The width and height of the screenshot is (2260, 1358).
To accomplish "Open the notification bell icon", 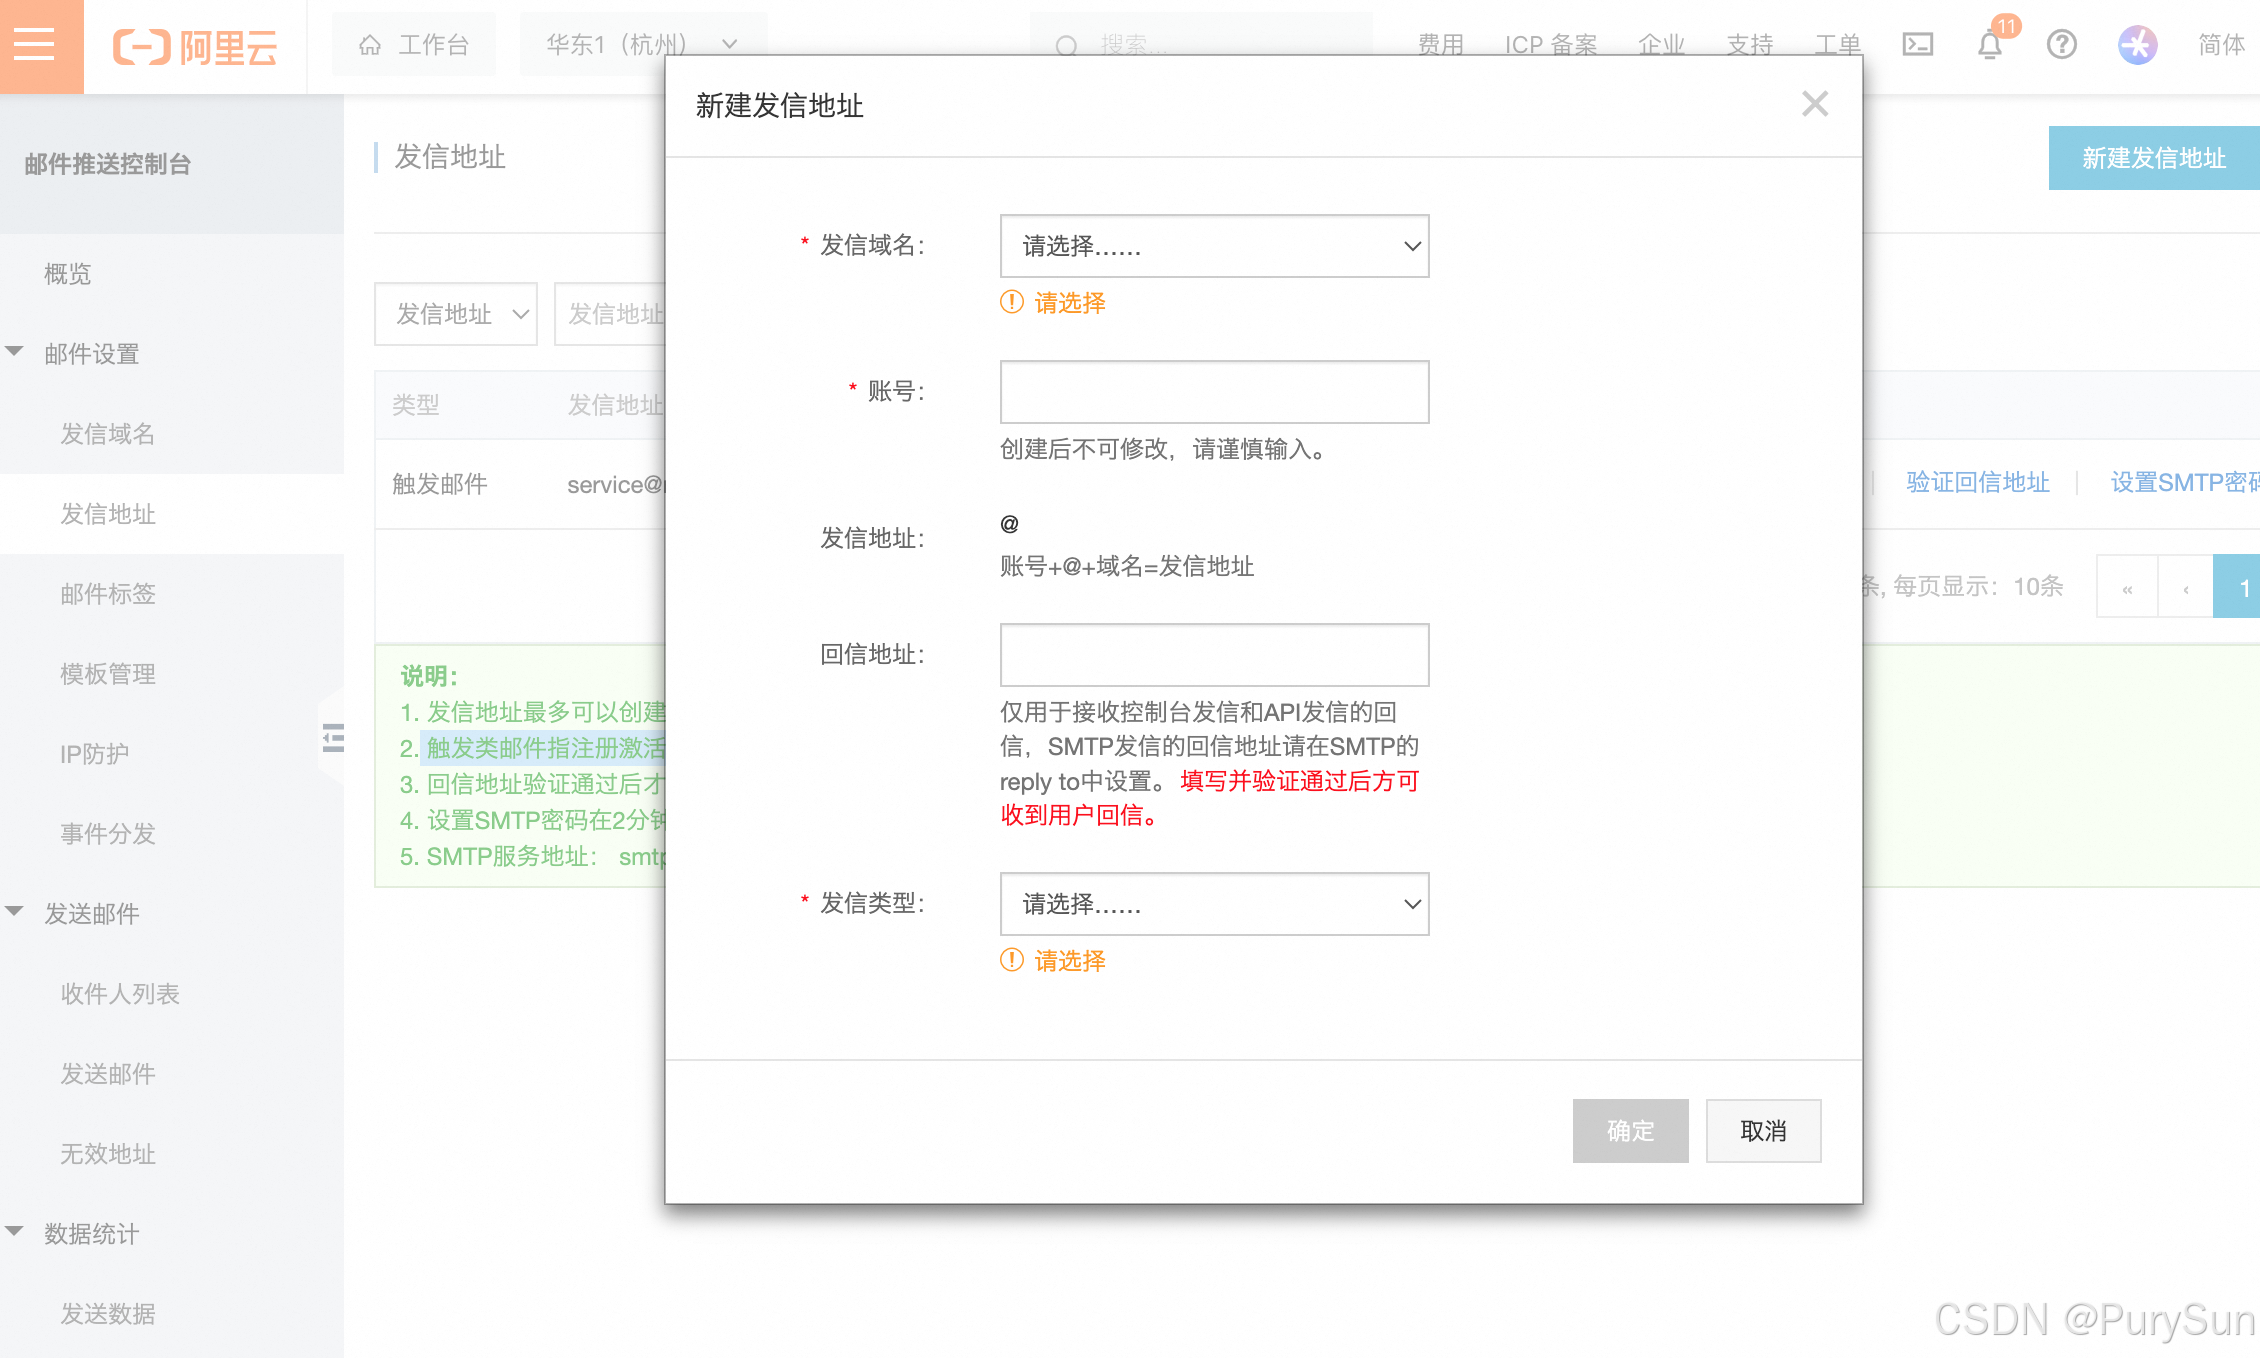I will coord(1989,45).
